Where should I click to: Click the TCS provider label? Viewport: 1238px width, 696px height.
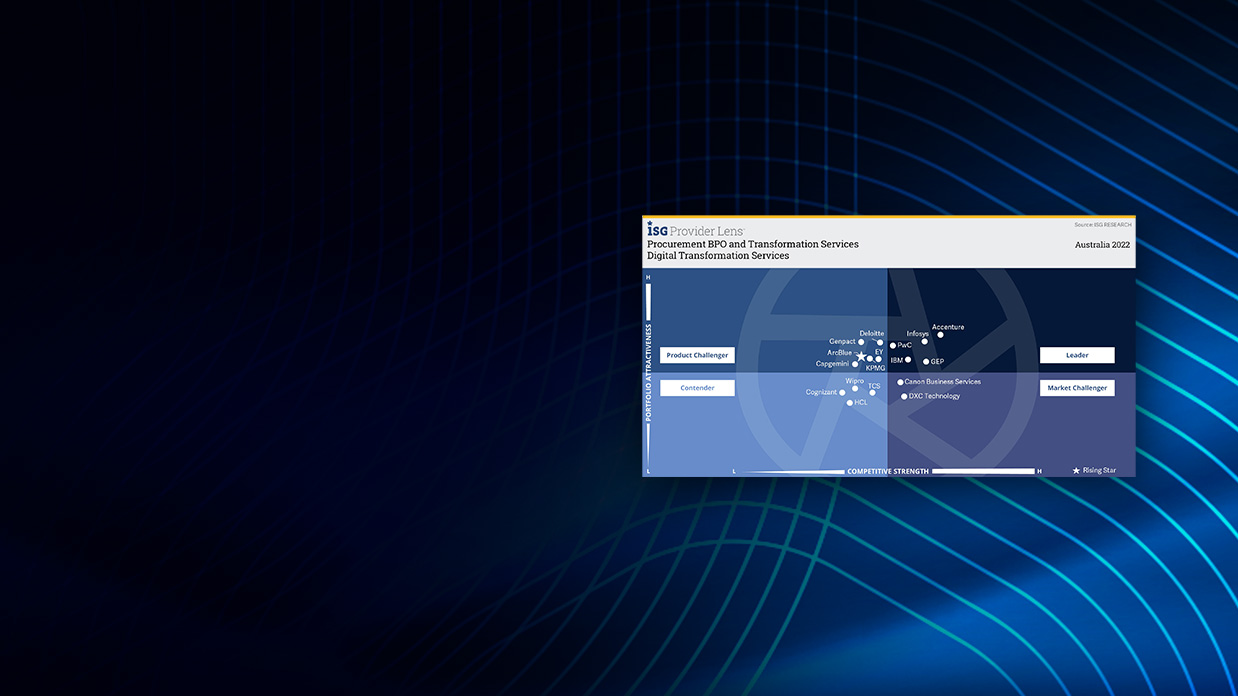click(874, 386)
